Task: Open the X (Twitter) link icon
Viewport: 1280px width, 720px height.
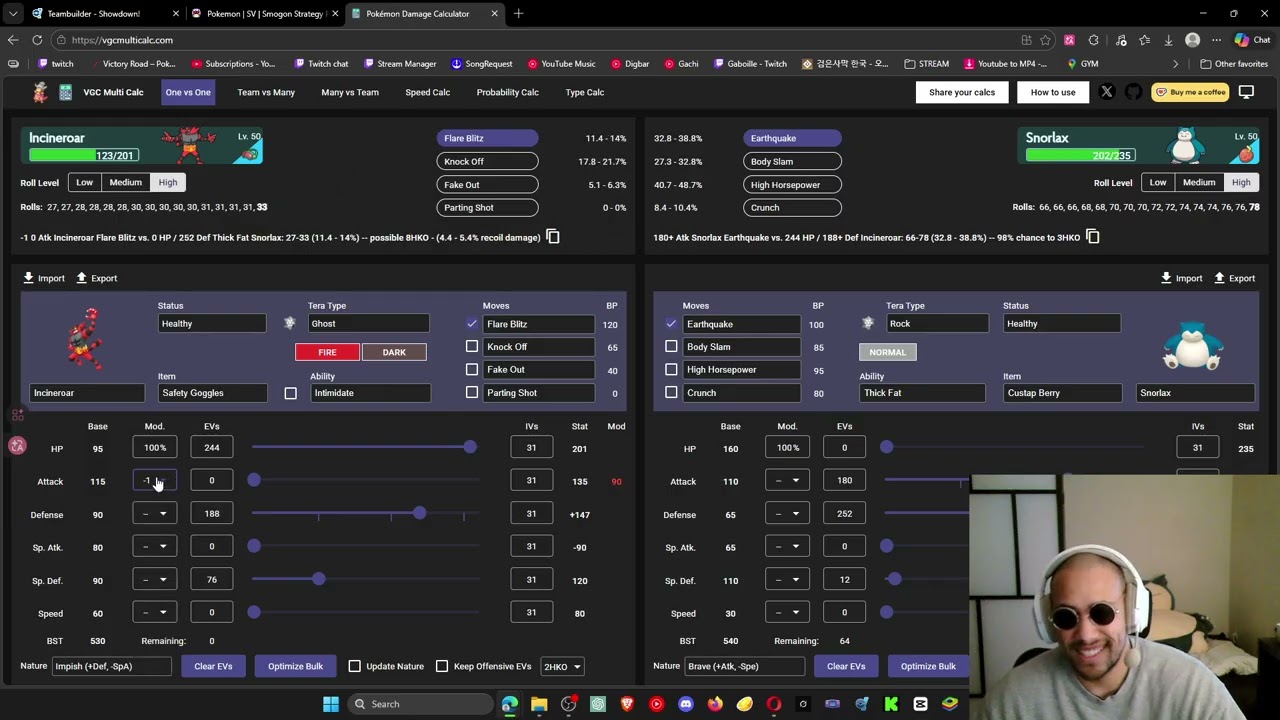Action: click(x=1106, y=92)
